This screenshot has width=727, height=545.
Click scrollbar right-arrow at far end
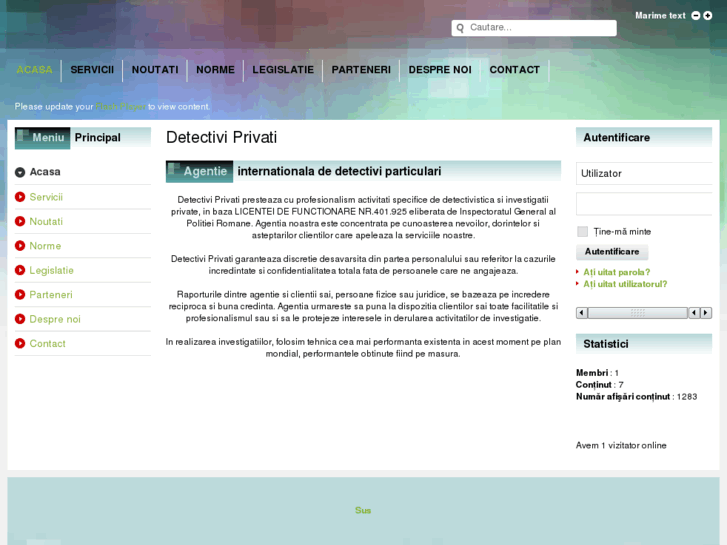click(706, 313)
